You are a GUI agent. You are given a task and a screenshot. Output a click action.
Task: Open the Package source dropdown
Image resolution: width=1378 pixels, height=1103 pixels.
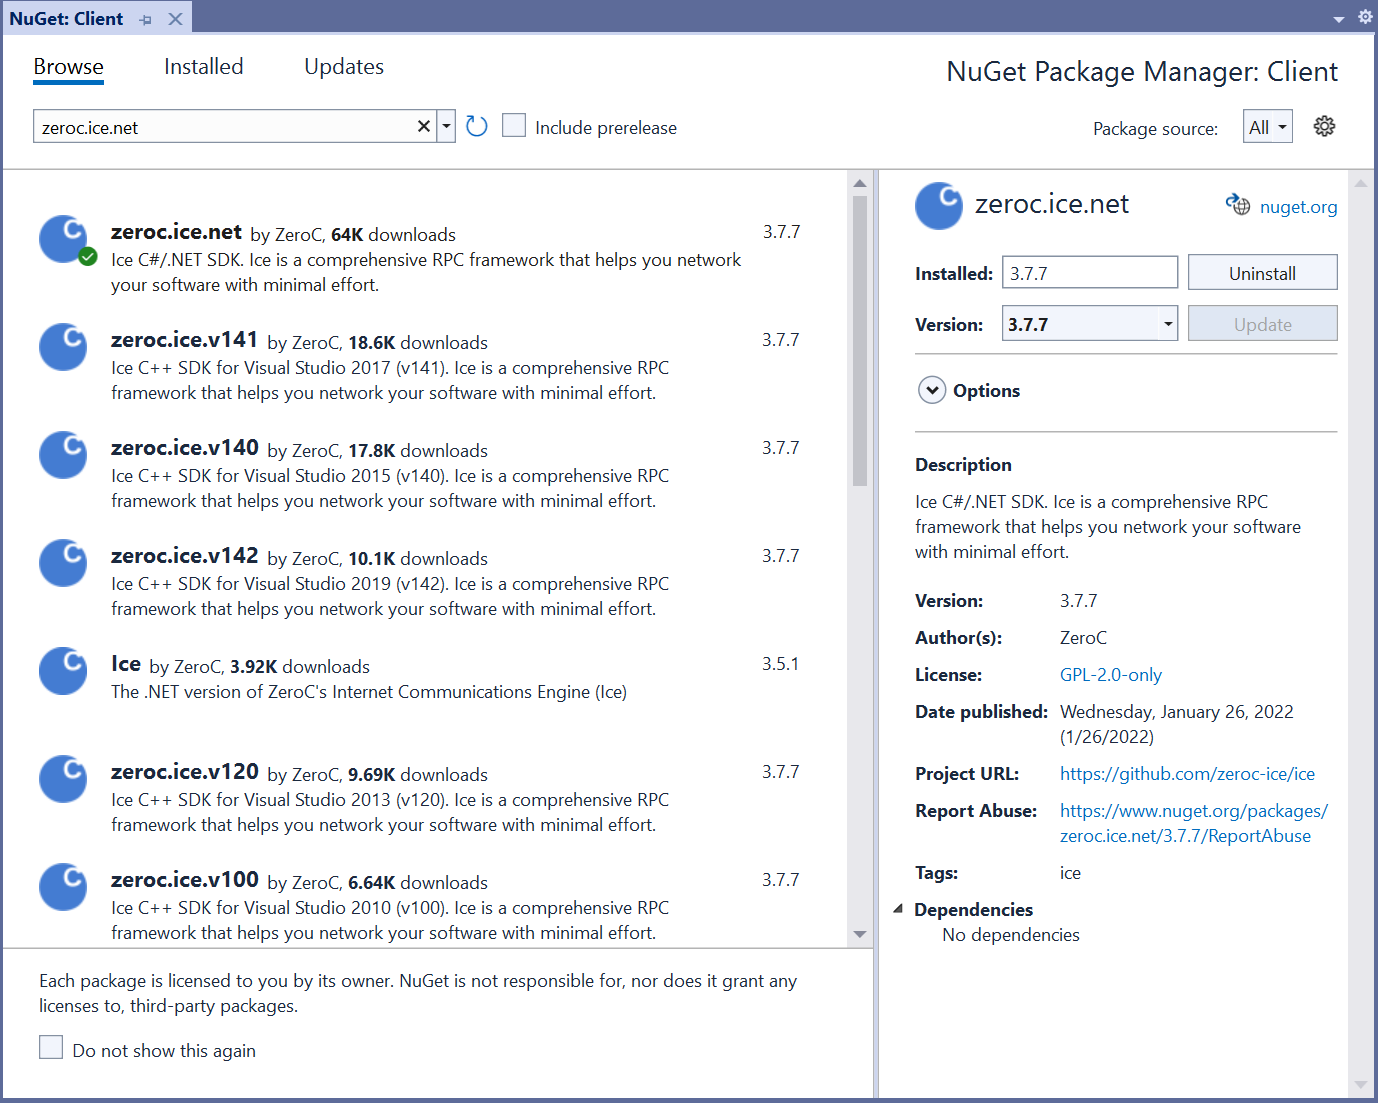coord(1267,127)
